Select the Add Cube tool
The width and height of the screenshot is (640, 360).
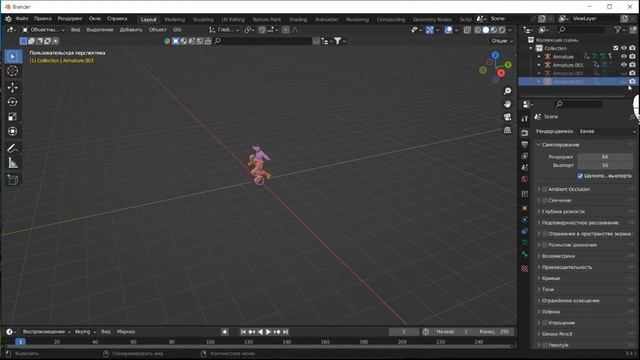[x=13, y=180]
